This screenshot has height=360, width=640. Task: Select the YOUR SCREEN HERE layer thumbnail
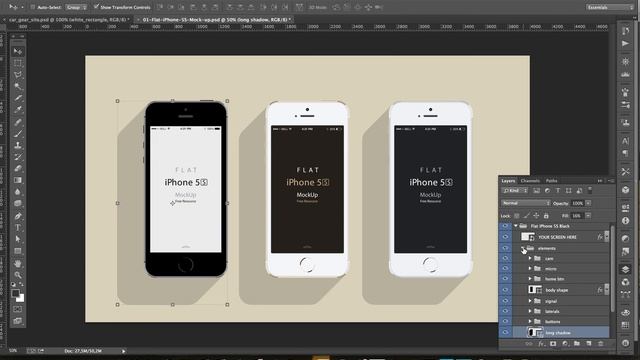528,237
